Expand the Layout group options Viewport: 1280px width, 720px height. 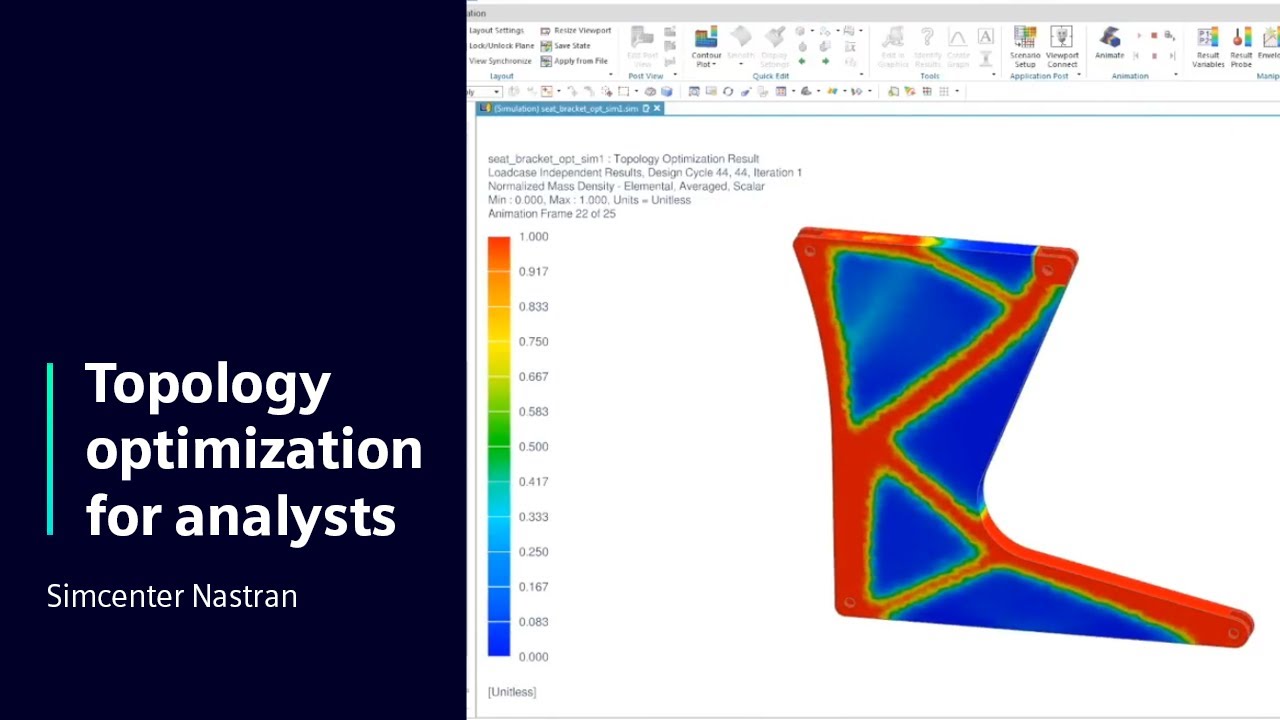(611, 74)
